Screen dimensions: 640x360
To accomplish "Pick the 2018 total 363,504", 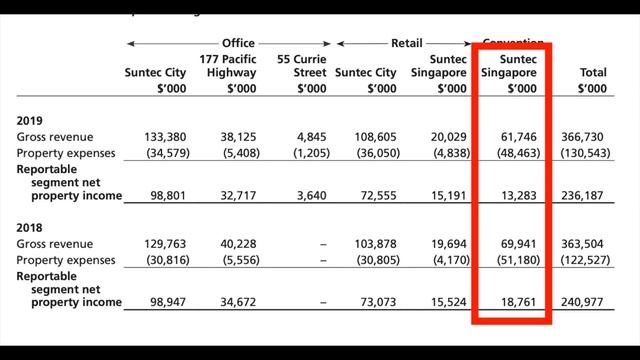I will [582, 244].
